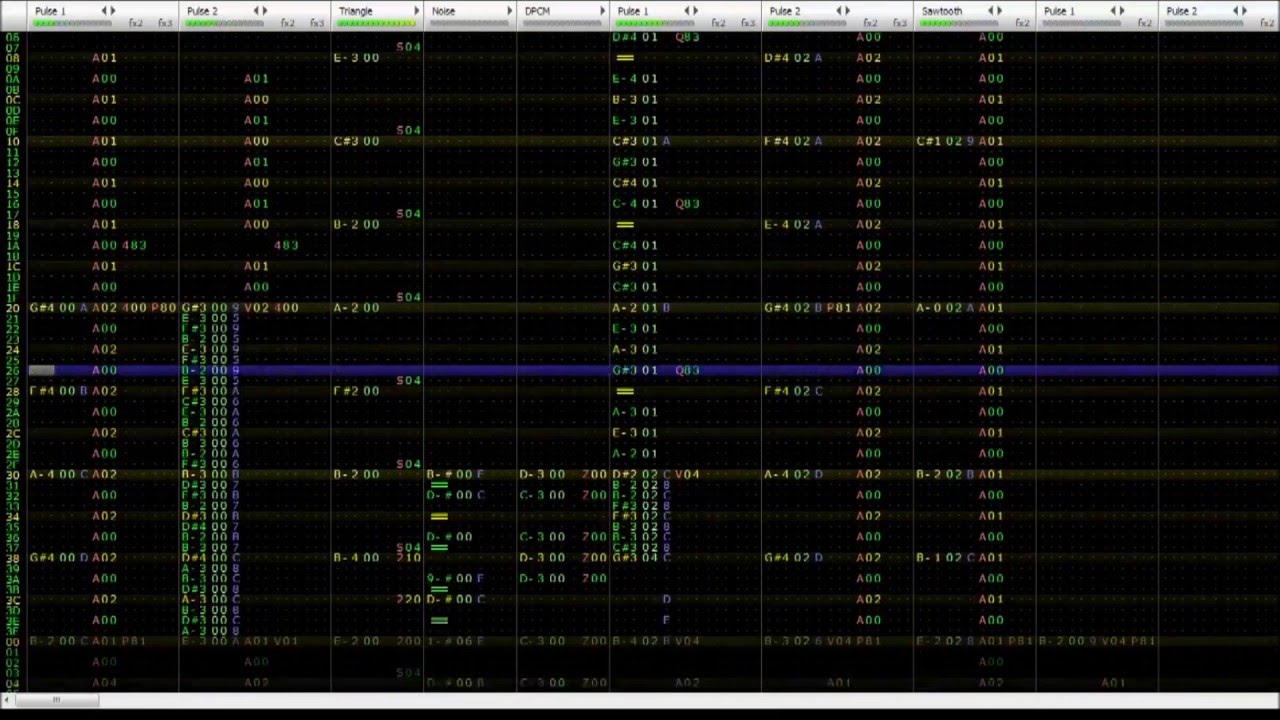Click the Sawtooth channel volume meter
Image resolution: width=1280 pixels, height=720 pixels.
coord(959,23)
